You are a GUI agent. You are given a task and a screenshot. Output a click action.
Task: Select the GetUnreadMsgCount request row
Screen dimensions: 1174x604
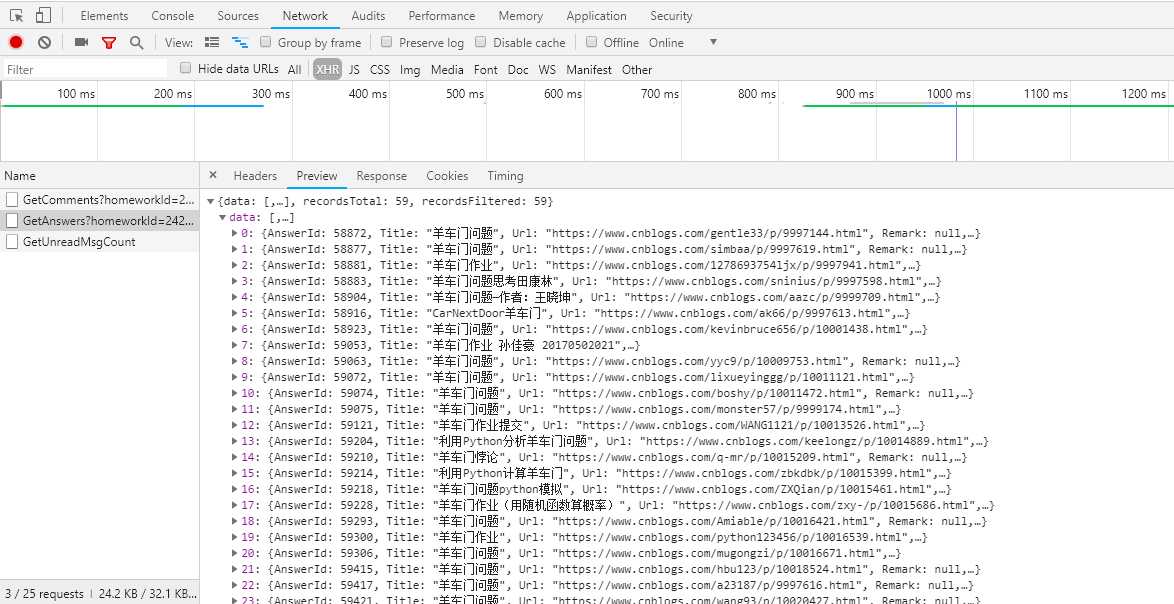coord(100,242)
